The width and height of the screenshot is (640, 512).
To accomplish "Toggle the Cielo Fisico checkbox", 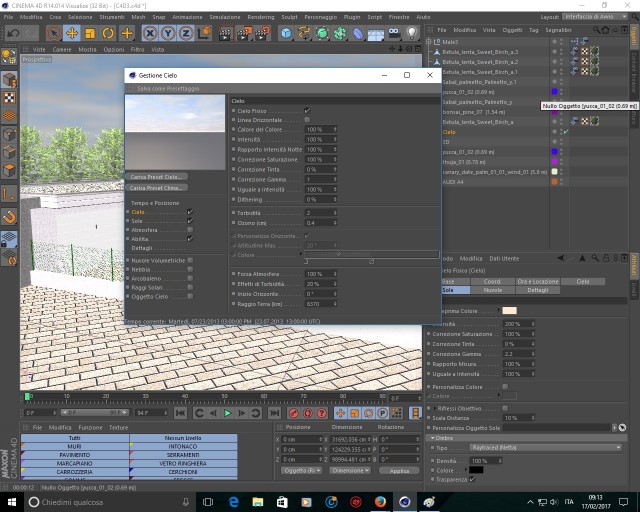I will [x=307, y=111].
